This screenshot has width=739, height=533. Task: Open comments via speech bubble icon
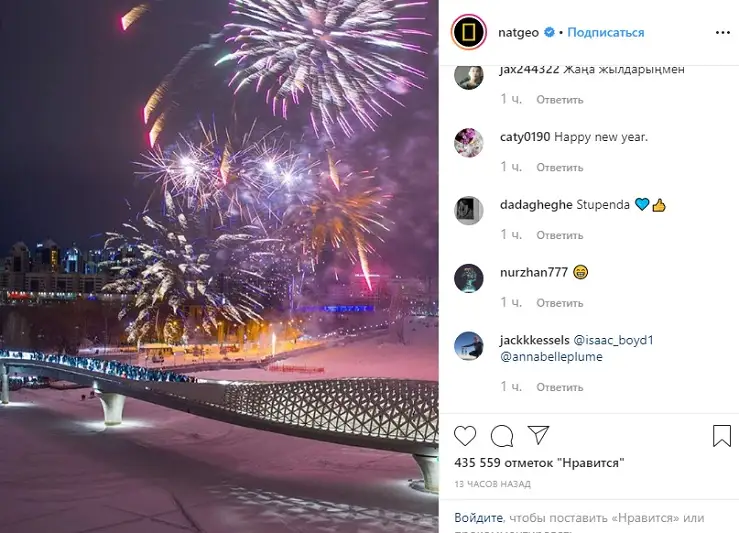tap(501, 436)
